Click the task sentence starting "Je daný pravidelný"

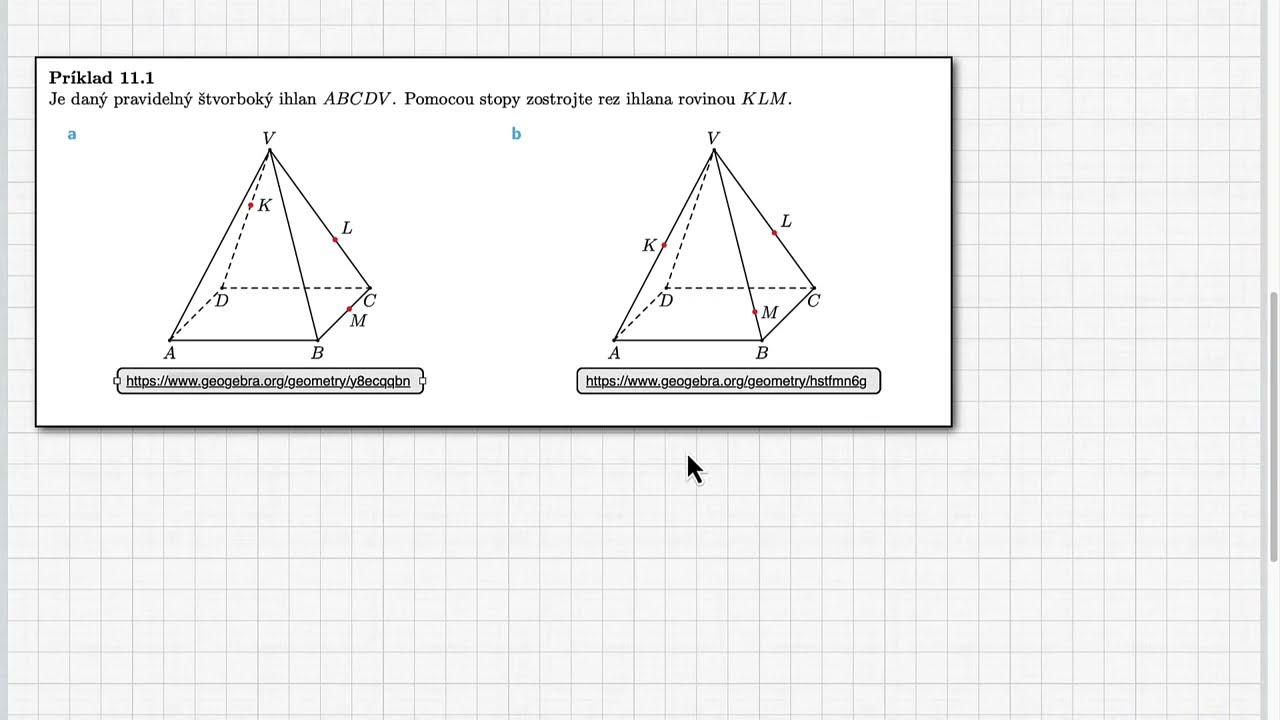tap(420, 99)
